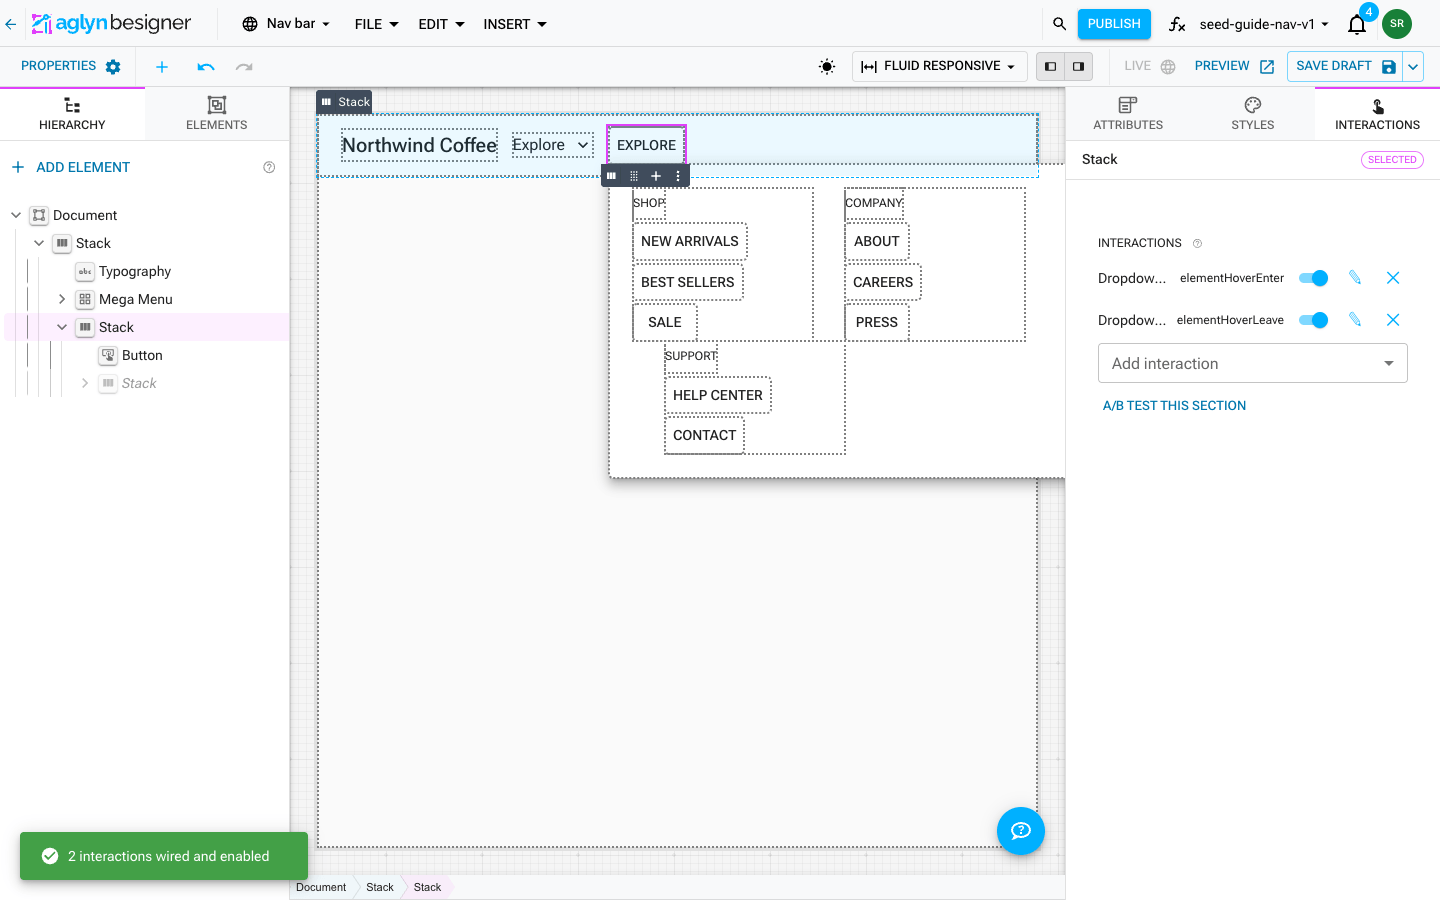
Task: Switch to the Attributes tab
Action: coord(1128,114)
